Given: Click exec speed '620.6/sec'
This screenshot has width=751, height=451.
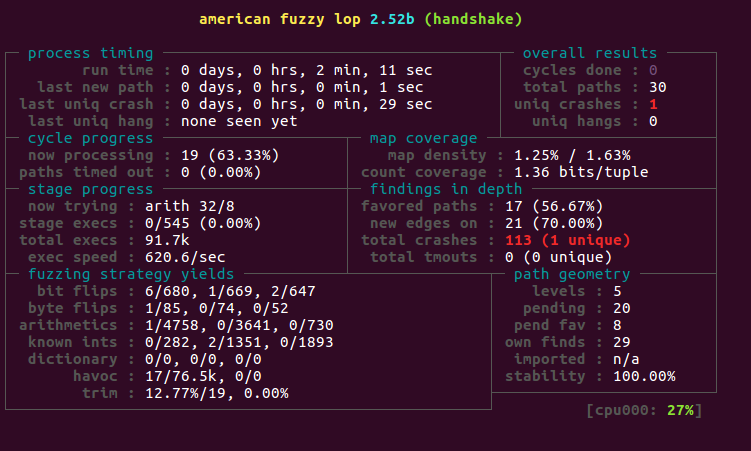Looking at the screenshot, I should pos(185,257).
